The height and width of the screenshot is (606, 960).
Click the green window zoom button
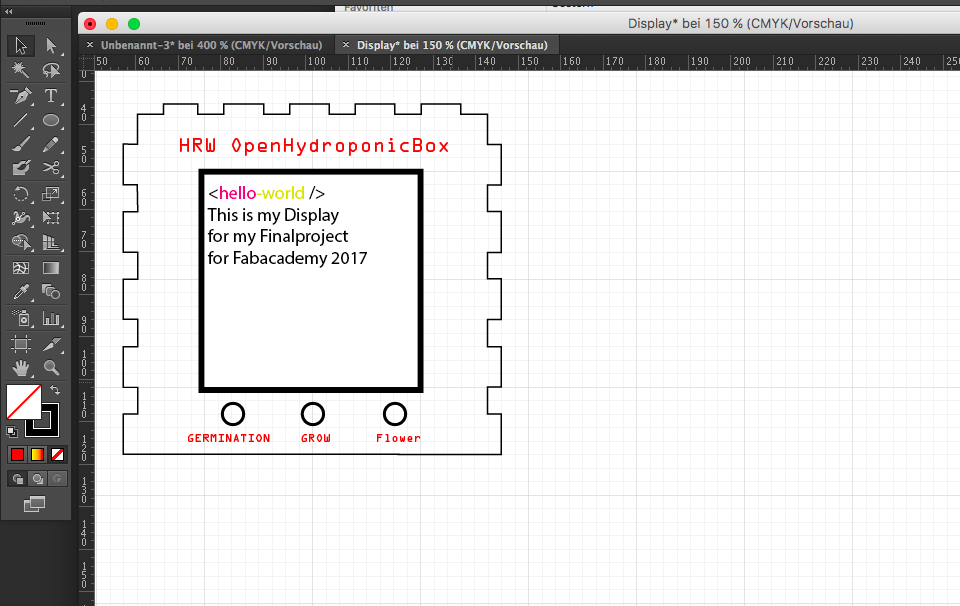tap(134, 24)
